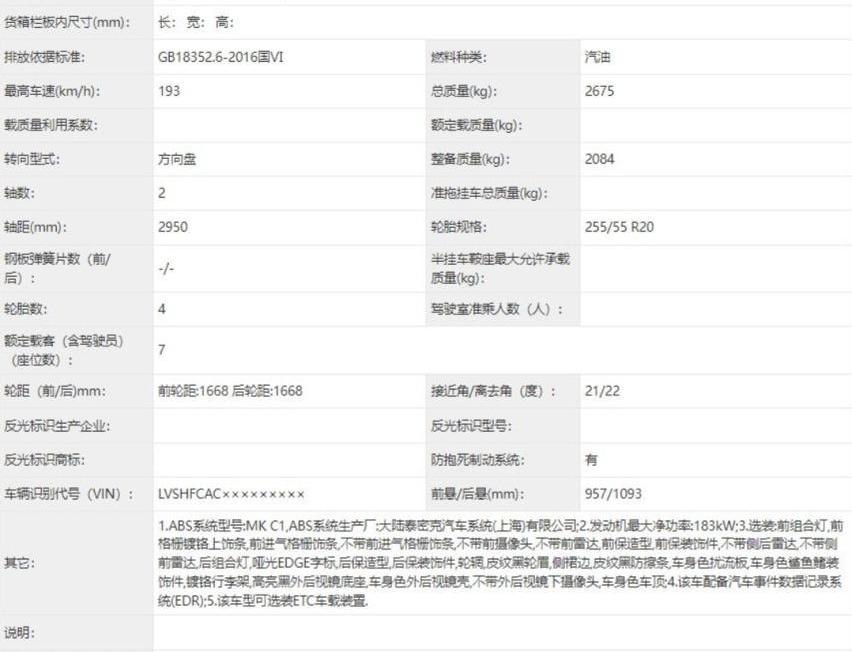Click the 钢板弹簧片数 label
The image size is (852, 652).
coord(57,268)
